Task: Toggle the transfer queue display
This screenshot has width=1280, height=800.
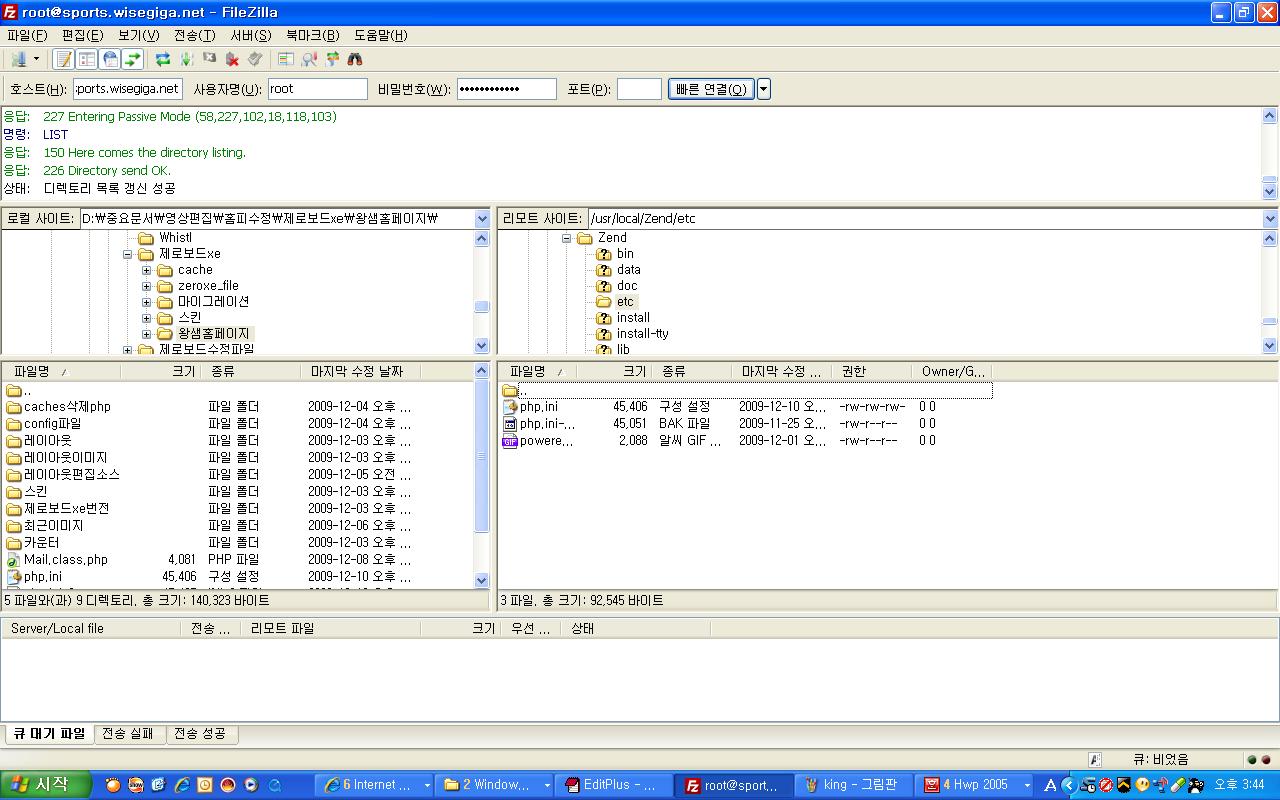Action: point(133,60)
